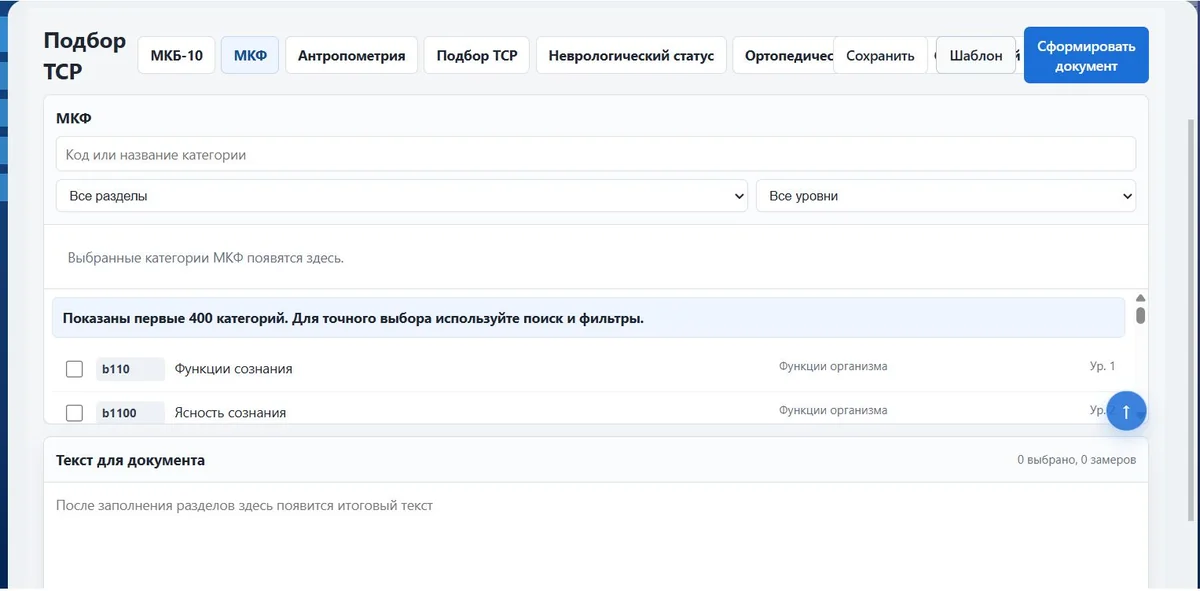1200x591 pixels.
Task: Click Сформировать документ button
Action: coord(1086,55)
